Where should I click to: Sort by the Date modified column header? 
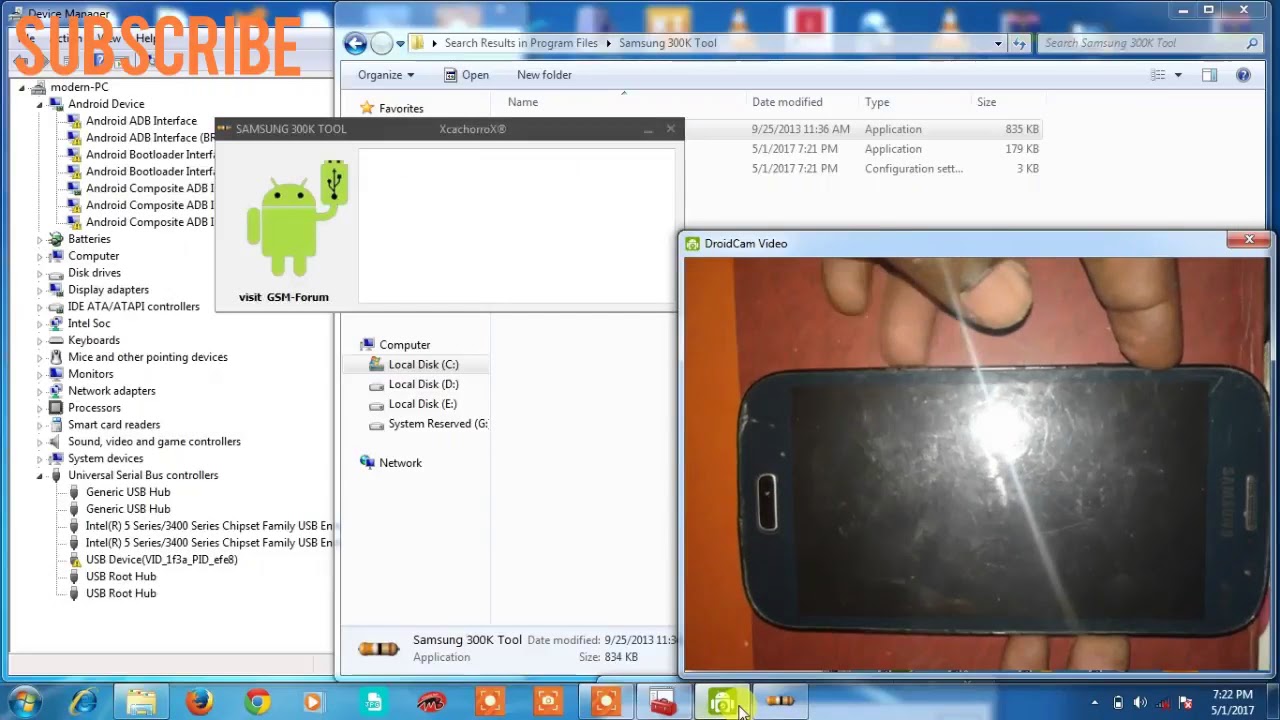[x=787, y=102]
